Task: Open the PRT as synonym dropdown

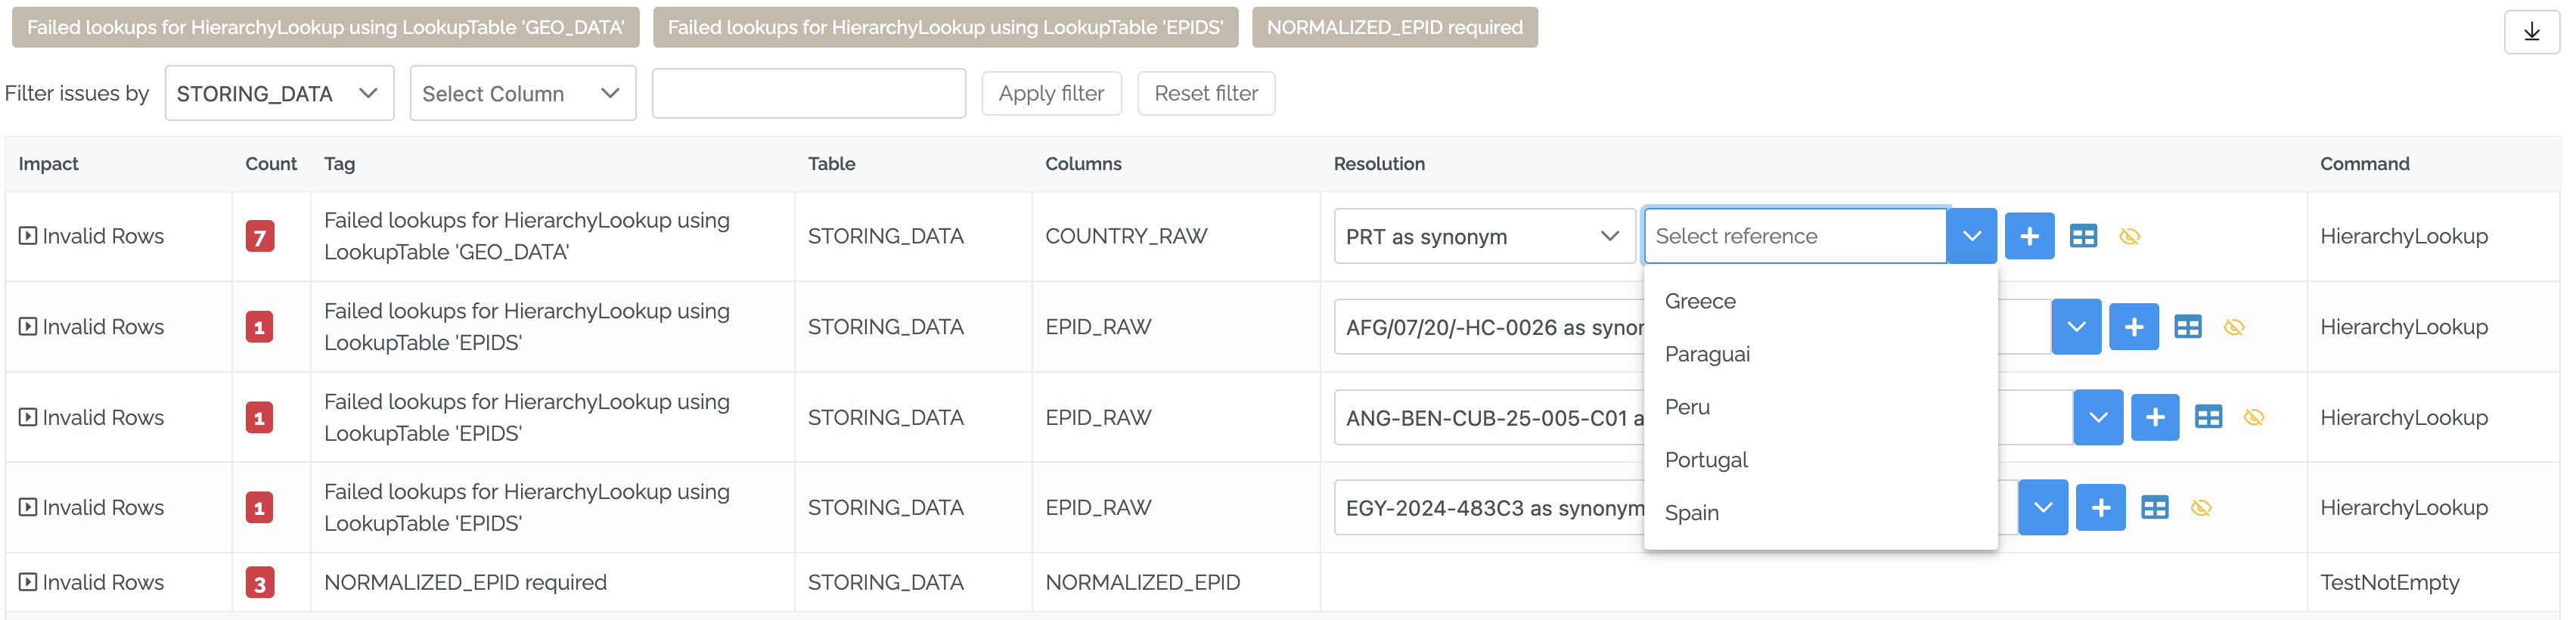Action: [x=1484, y=236]
